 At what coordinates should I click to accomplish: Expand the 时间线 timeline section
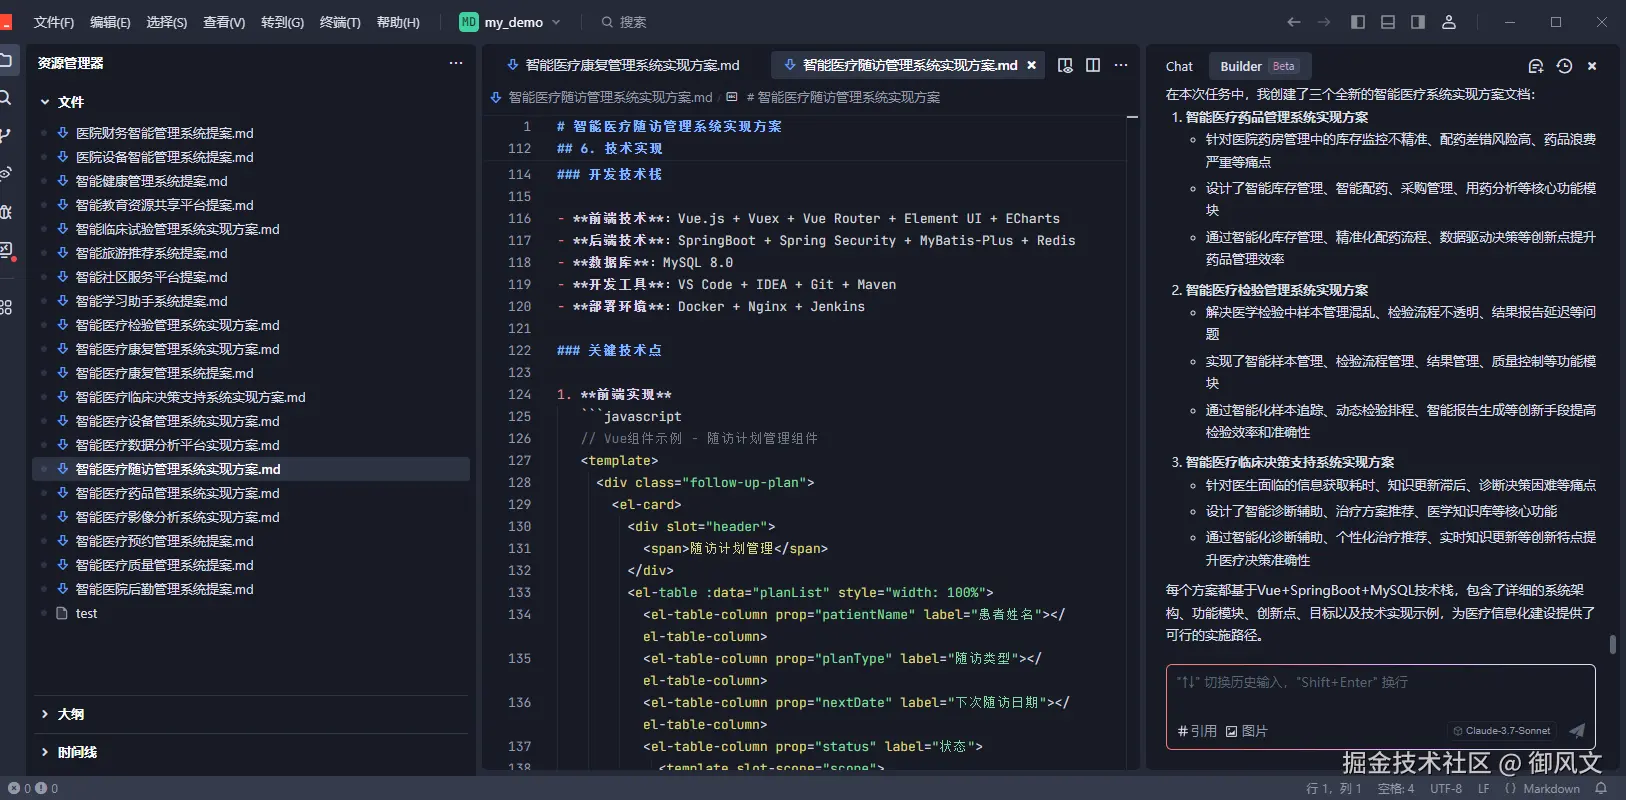(x=76, y=752)
